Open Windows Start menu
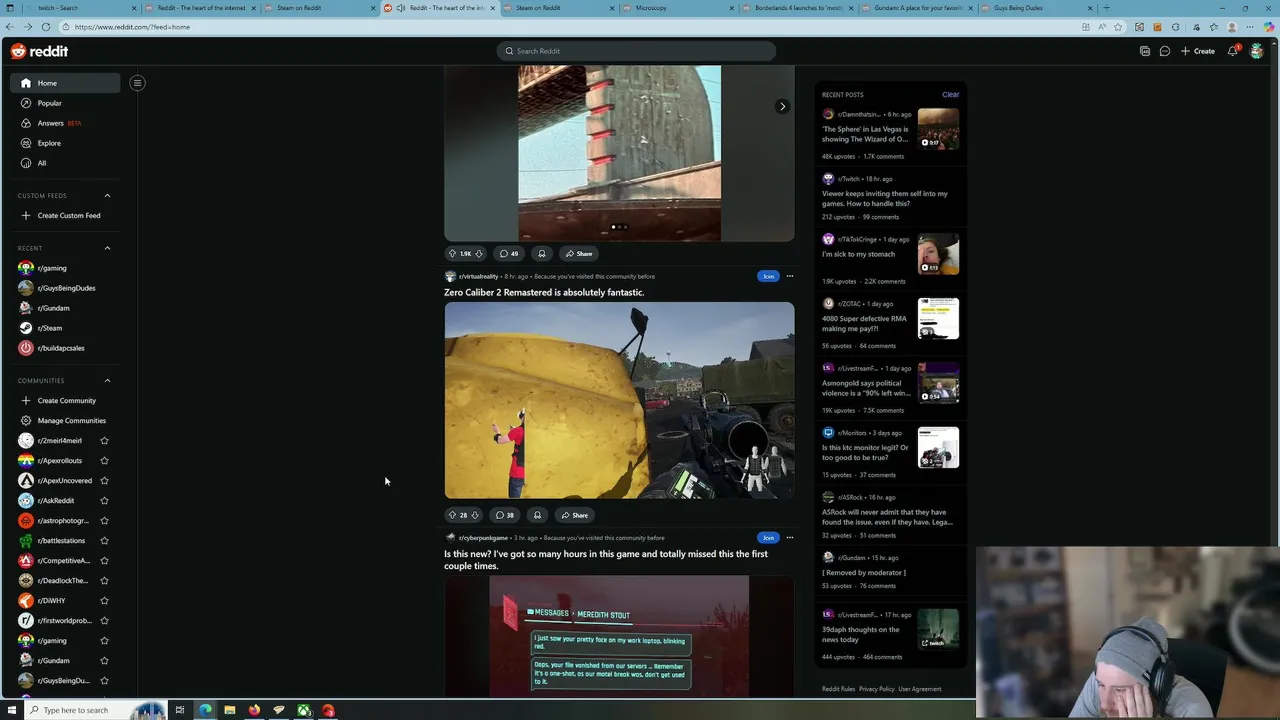Image resolution: width=1280 pixels, height=720 pixels. tap(12, 710)
